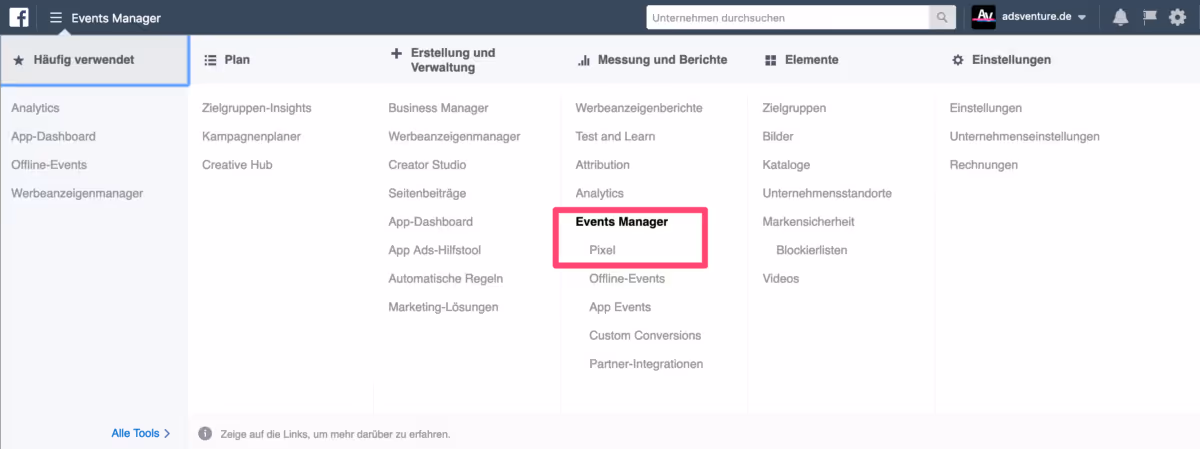Open Blockierlisten
This screenshot has width=1200, height=449.
pyautogui.click(x=811, y=250)
